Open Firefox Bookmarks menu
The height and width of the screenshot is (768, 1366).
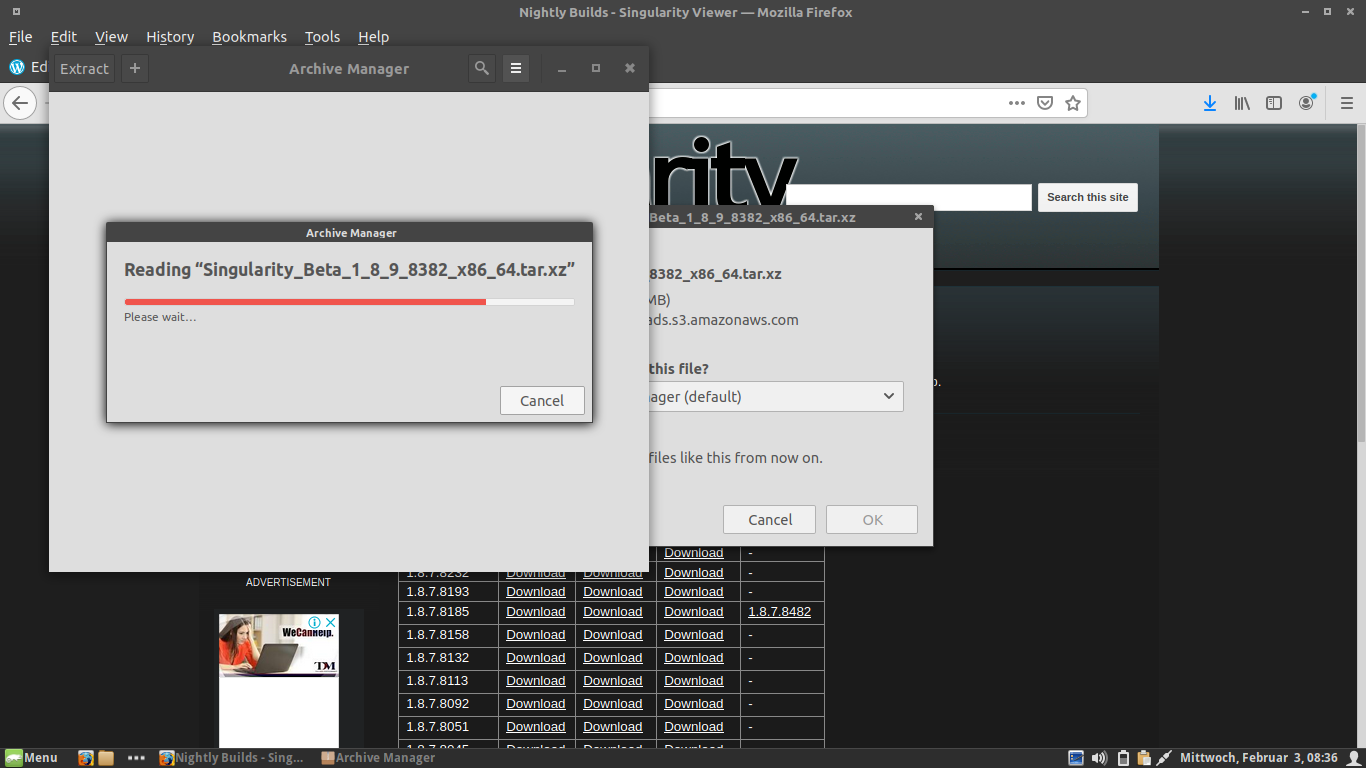(249, 37)
